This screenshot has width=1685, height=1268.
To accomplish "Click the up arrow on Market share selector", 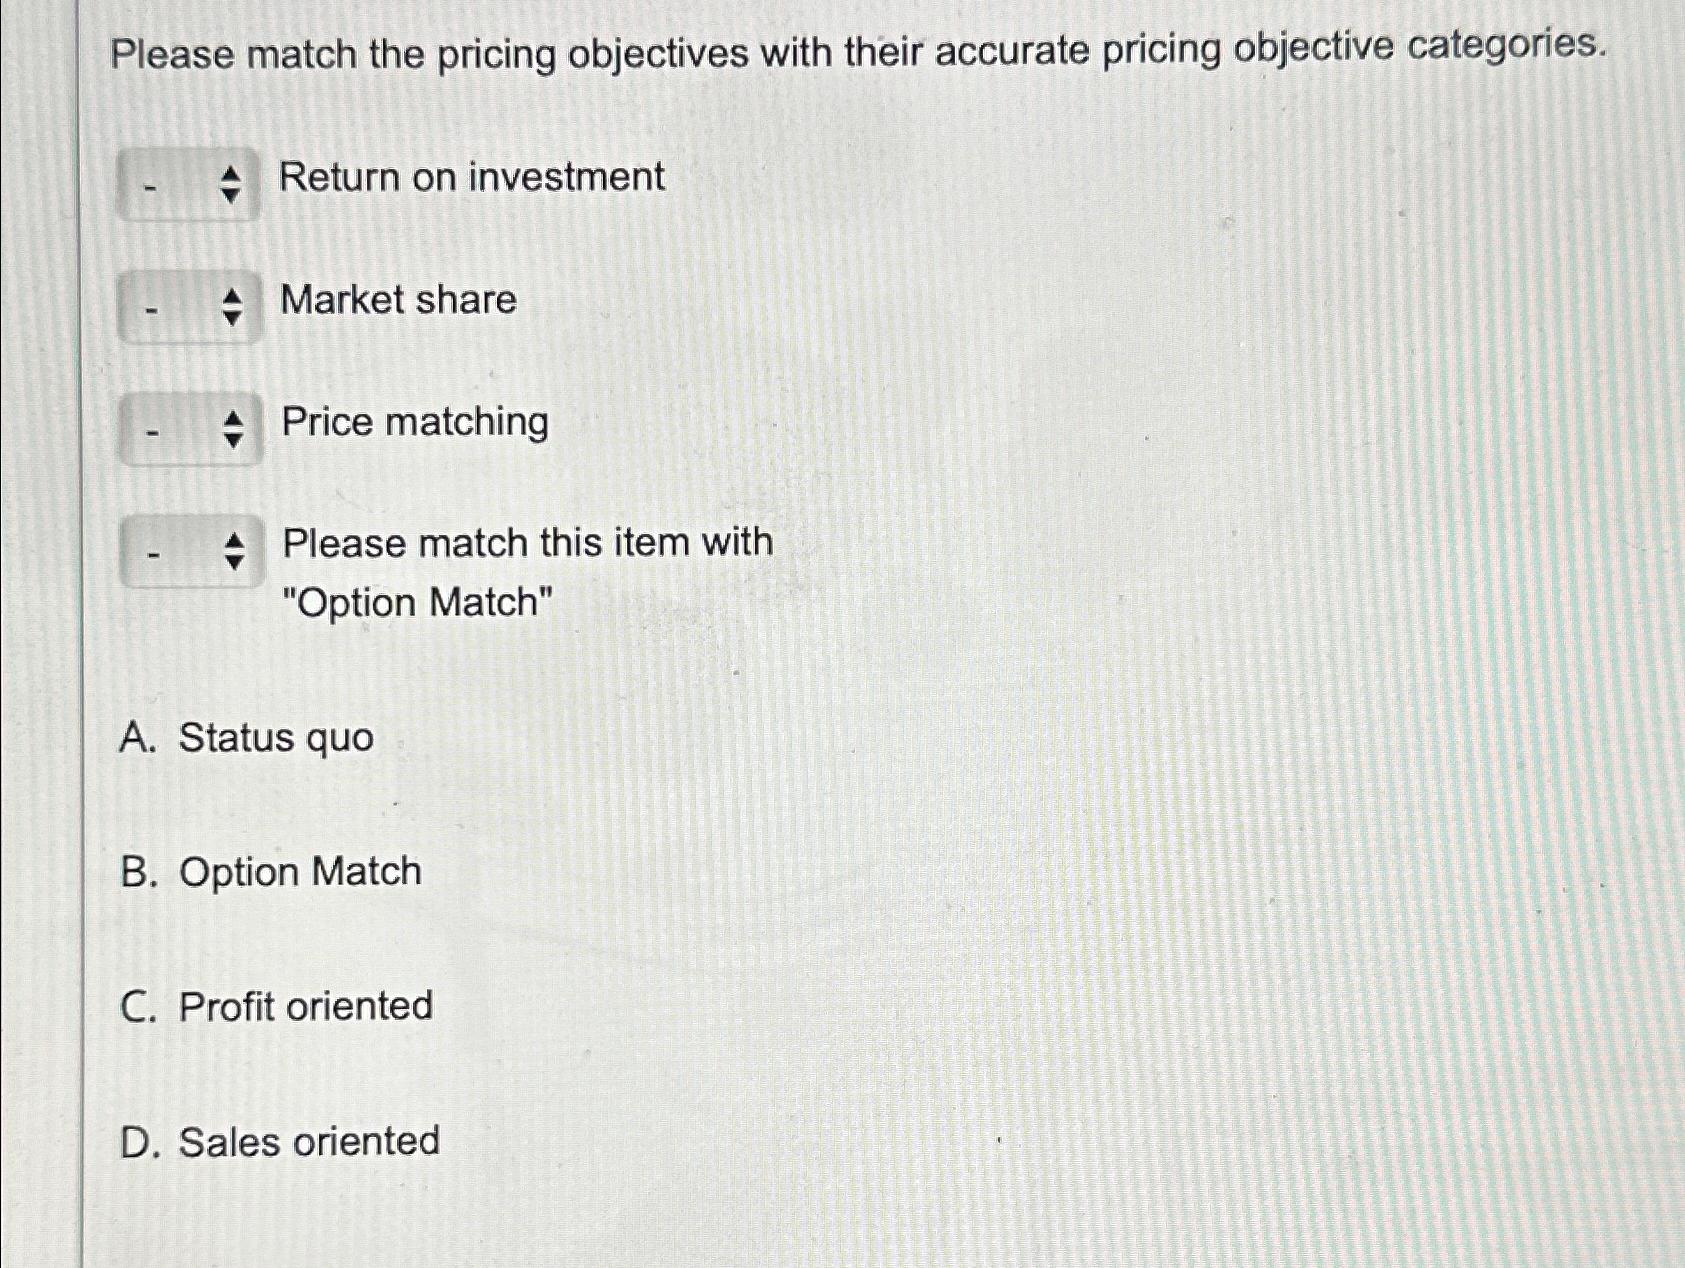I will click(231, 295).
